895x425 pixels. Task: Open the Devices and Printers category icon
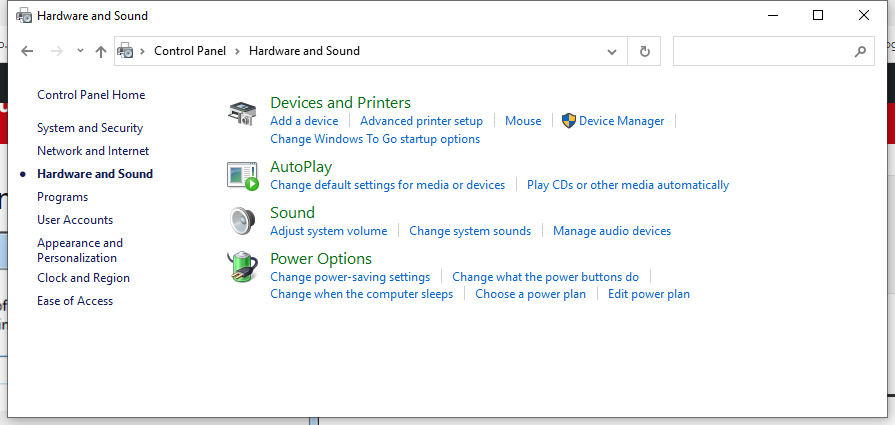pos(243,113)
